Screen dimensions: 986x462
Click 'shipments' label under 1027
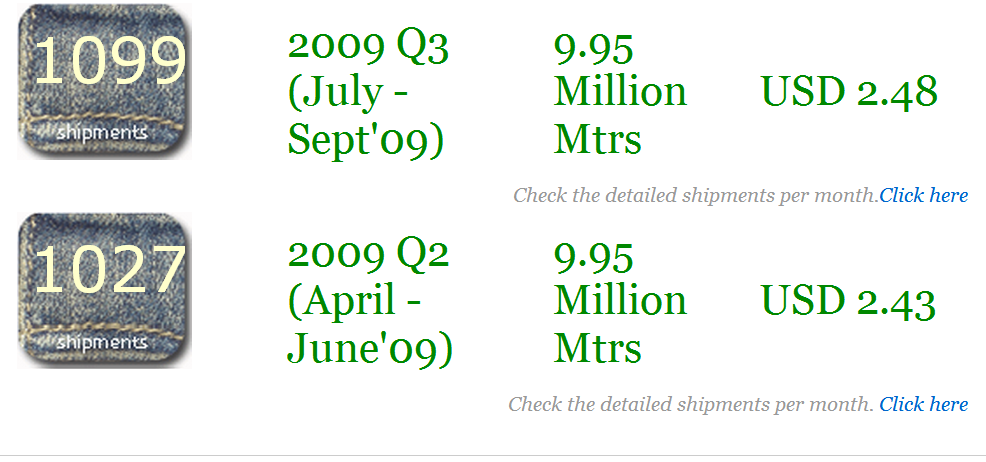click(x=102, y=342)
